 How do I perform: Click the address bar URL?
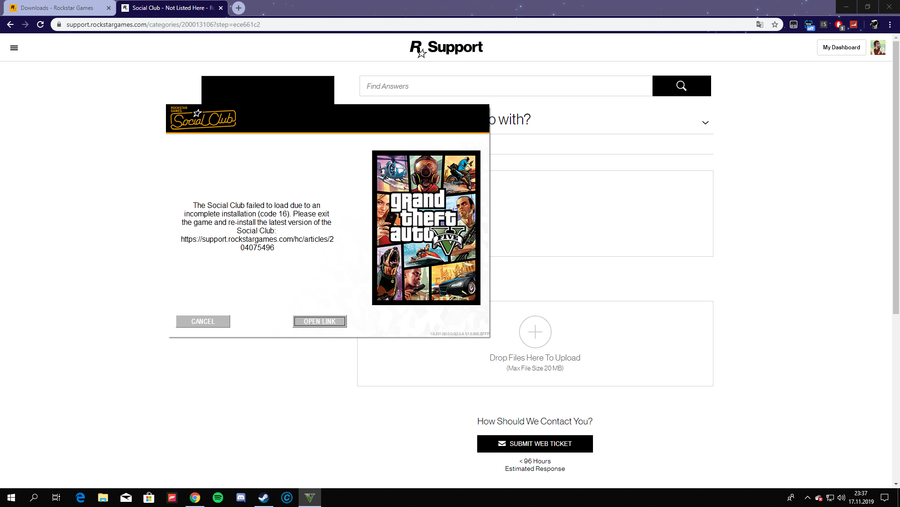point(163,25)
